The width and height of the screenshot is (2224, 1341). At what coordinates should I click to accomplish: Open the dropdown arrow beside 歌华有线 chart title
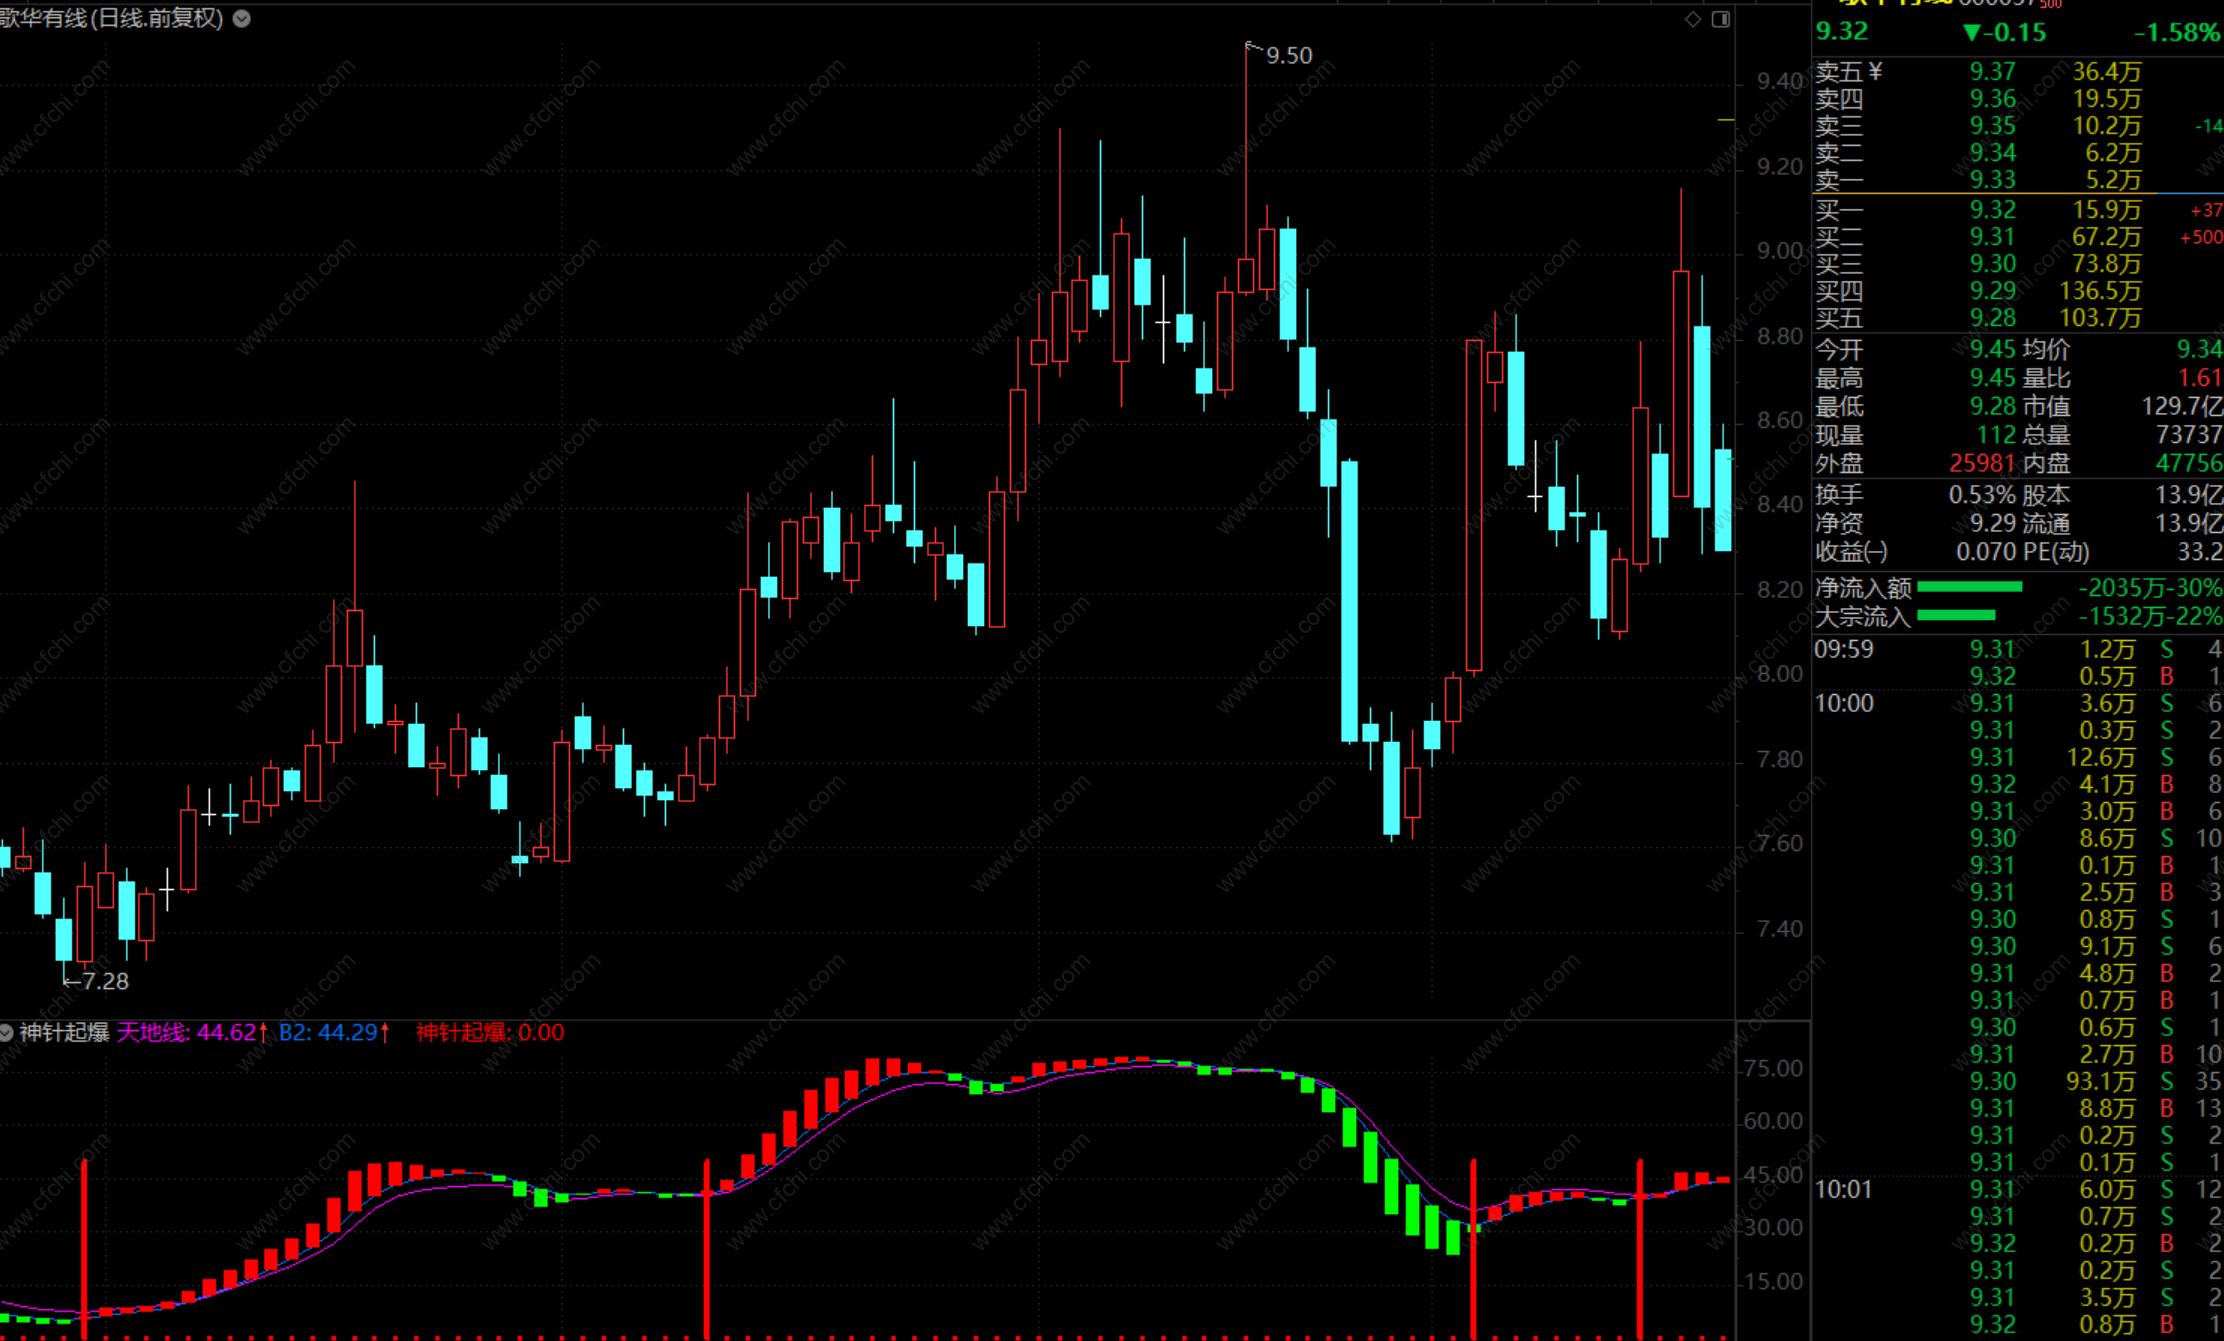[242, 18]
